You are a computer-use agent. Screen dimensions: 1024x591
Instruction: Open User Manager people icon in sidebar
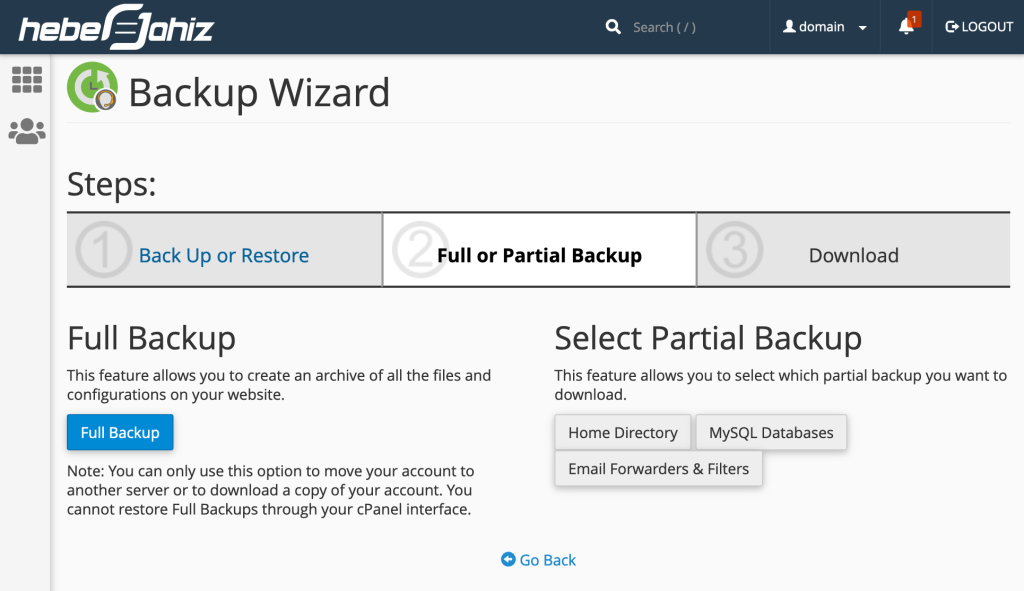[27, 131]
